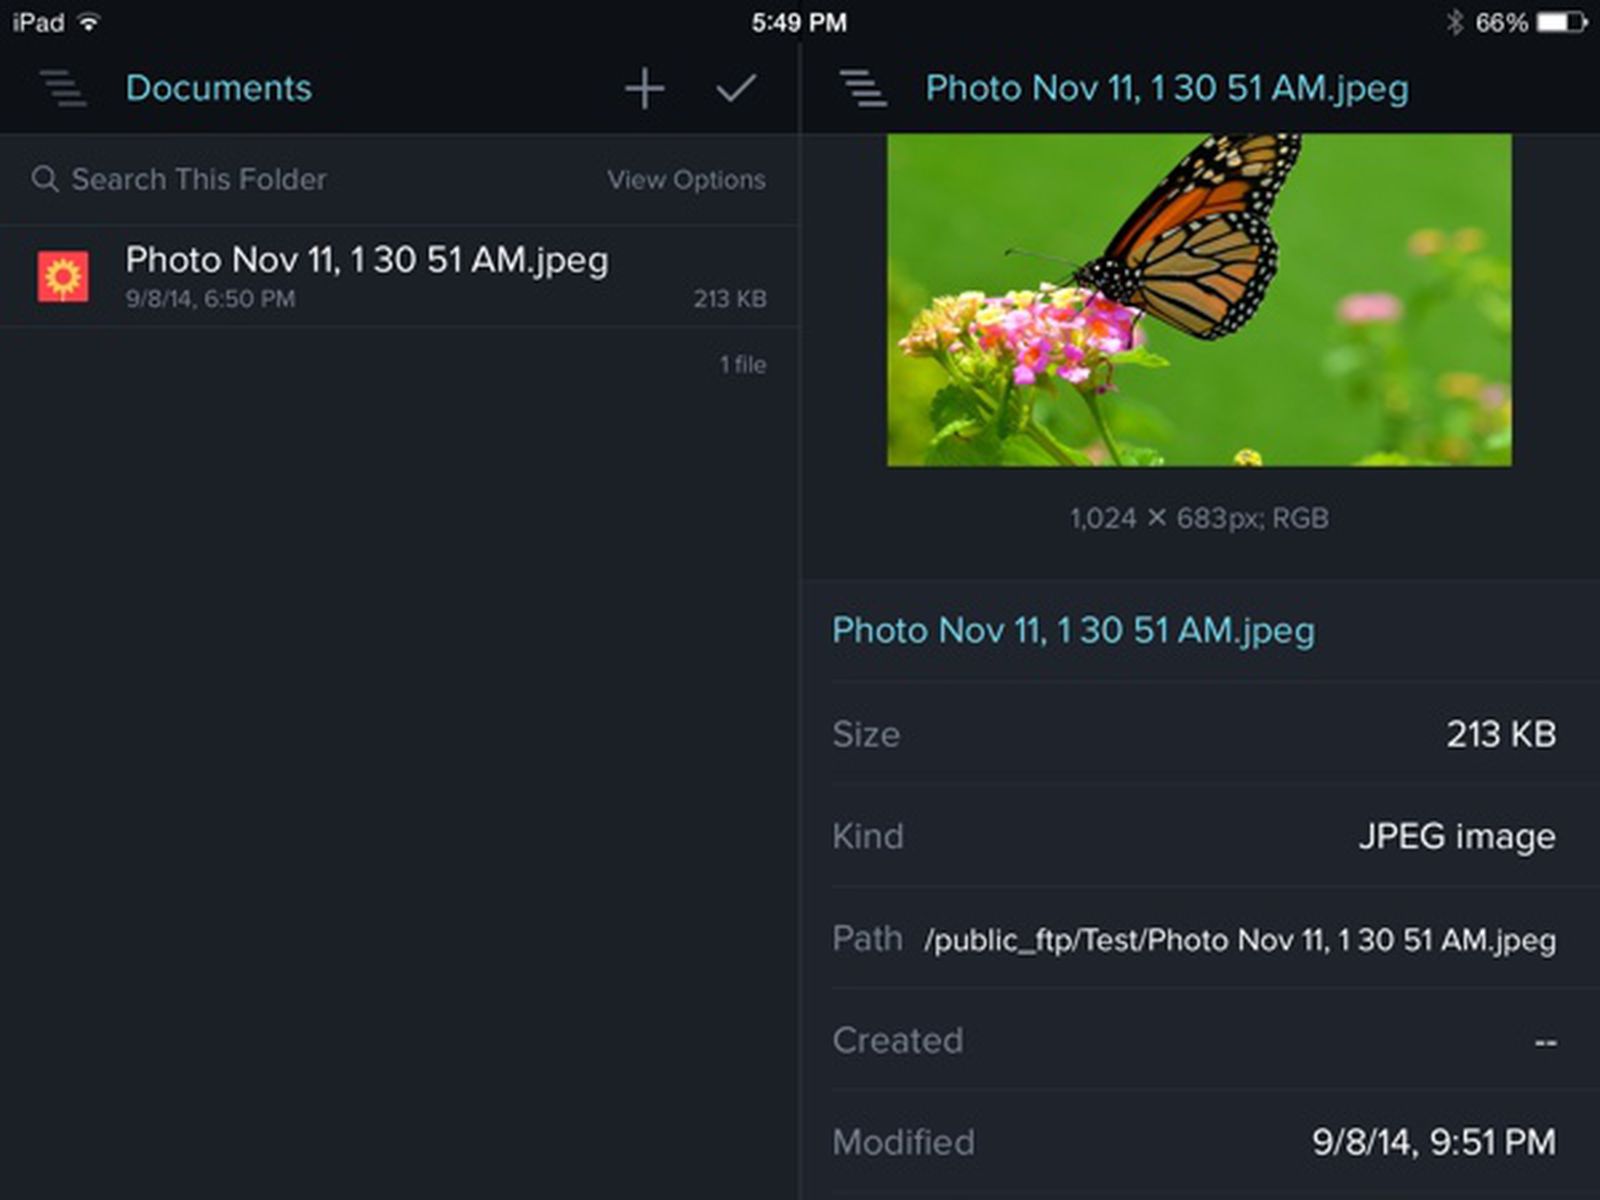The image size is (1600, 1200).
Task: Tap the battery indicator in status bar
Action: point(1561,22)
